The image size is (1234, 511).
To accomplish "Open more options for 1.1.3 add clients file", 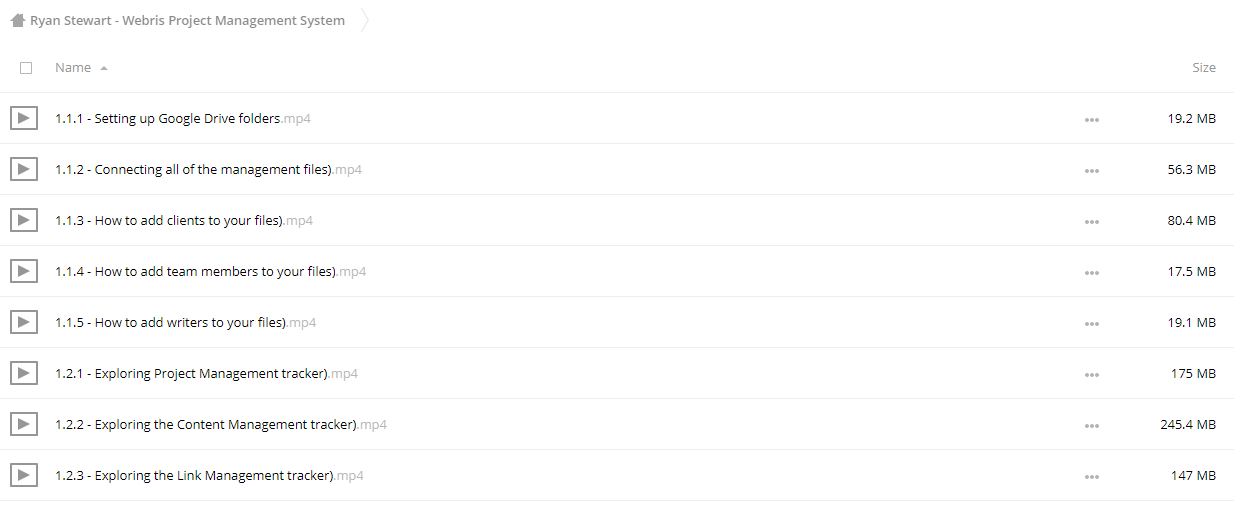I will (x=1091, y=221).
